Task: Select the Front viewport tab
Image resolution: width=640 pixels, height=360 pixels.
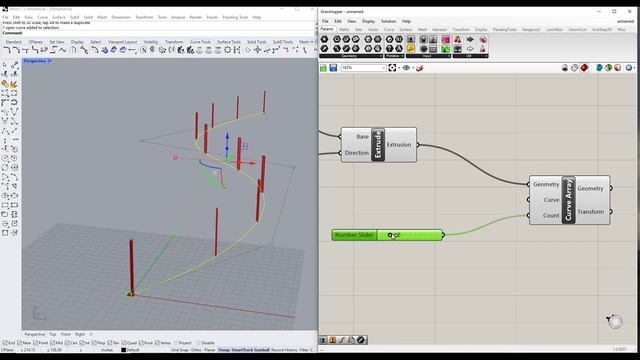Action: click(x=66, y=334)
